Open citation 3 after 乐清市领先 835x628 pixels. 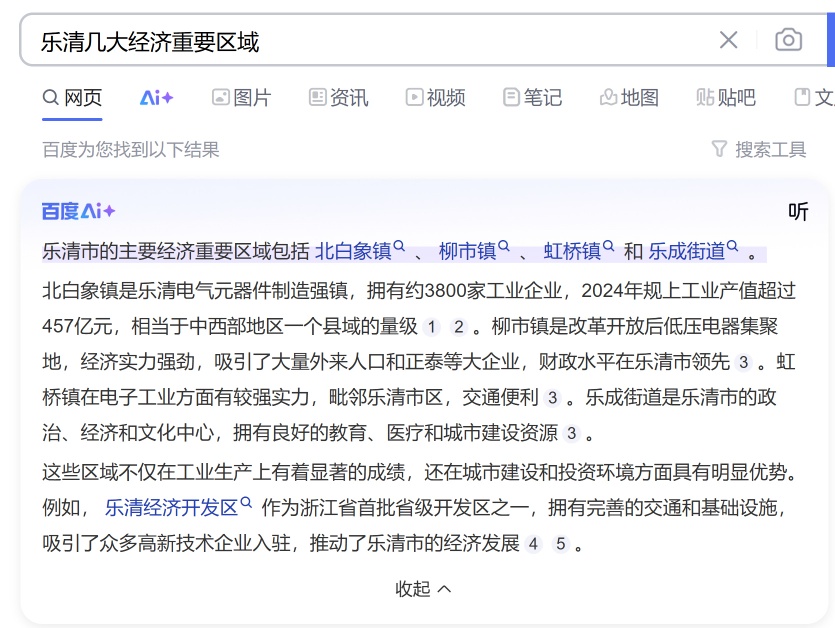point(743,363)
